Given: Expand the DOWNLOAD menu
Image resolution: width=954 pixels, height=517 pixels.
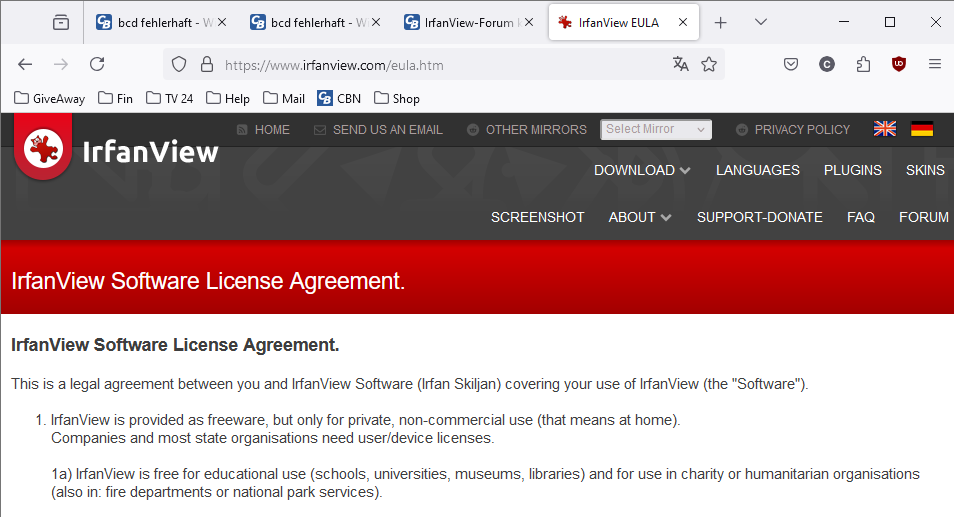Looking at the screenshot, I should click(642, 170).
